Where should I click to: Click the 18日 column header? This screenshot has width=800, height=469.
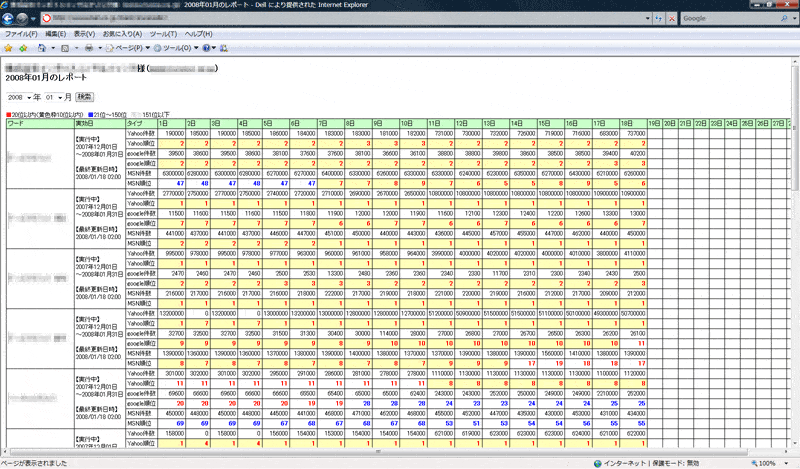pyautogui.click(x=633, y=124)
